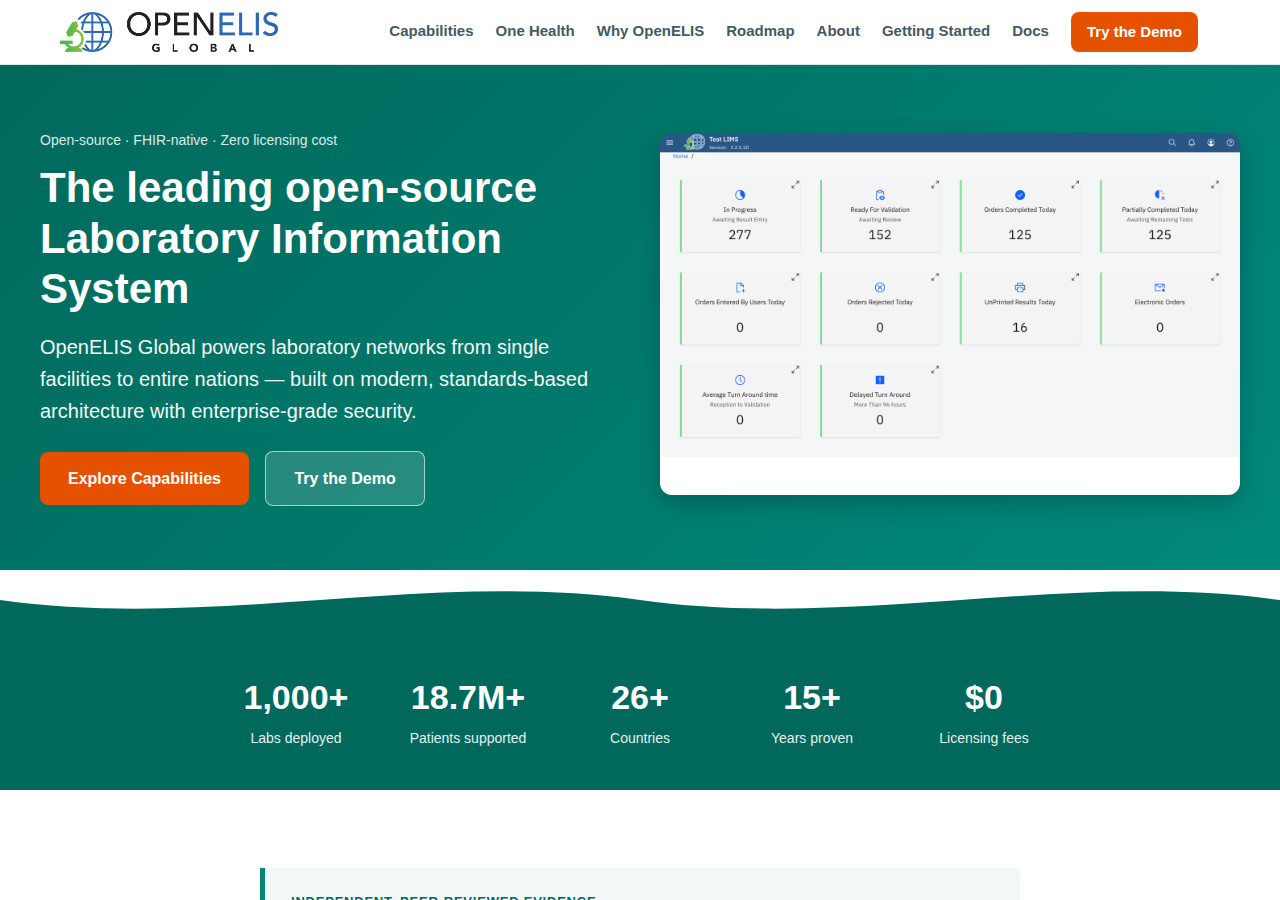
Task: Open the notifications bell in LIMS header
Action: tap(1191, 142)
